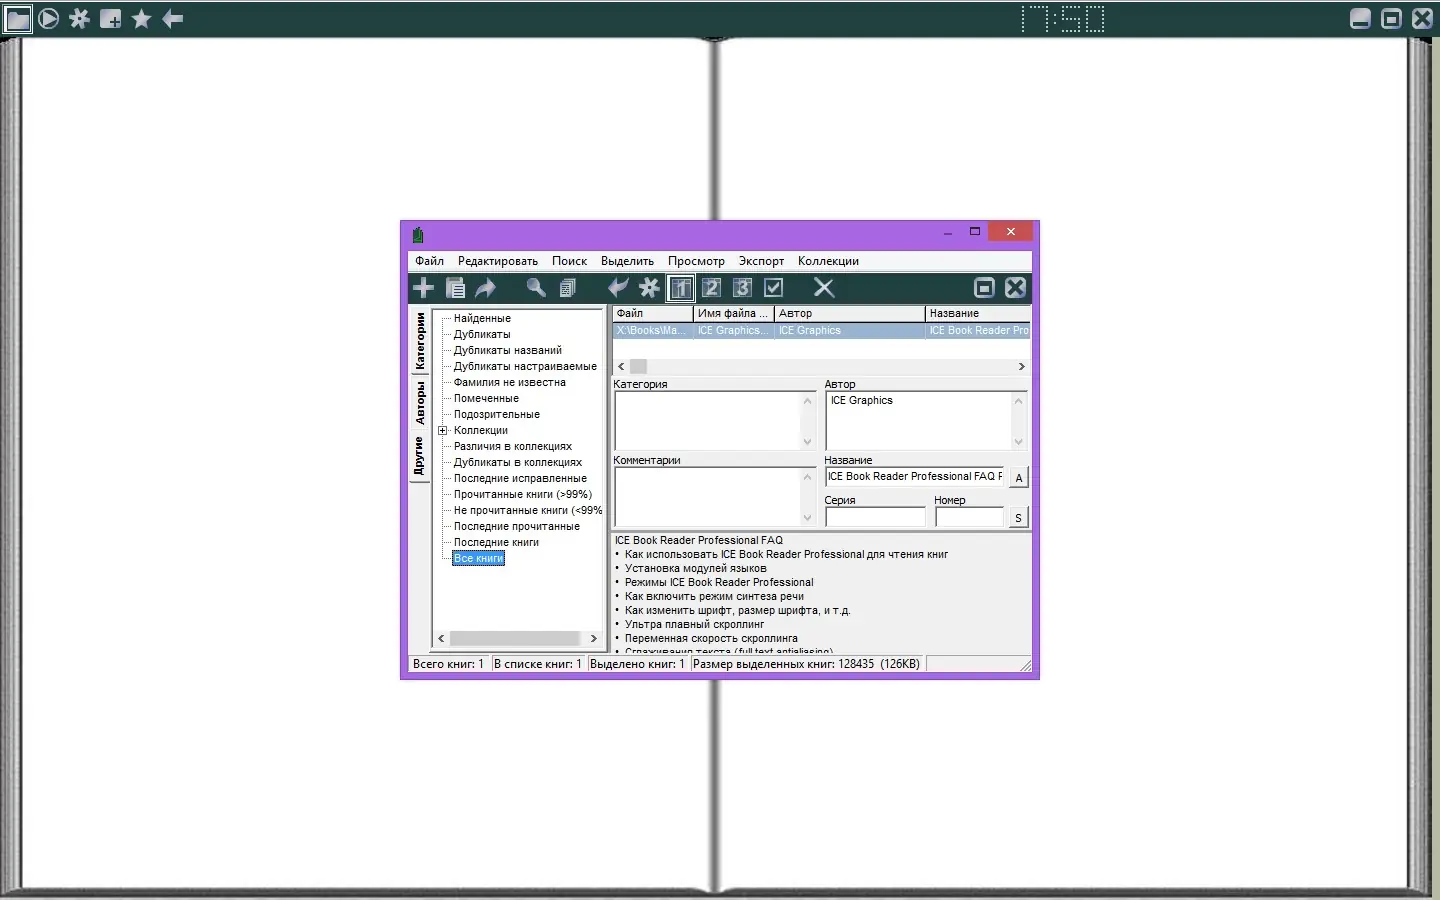Switch to view mode 3
The height and width of the screenshot is (900, 1440).
[x=743, y=288]
